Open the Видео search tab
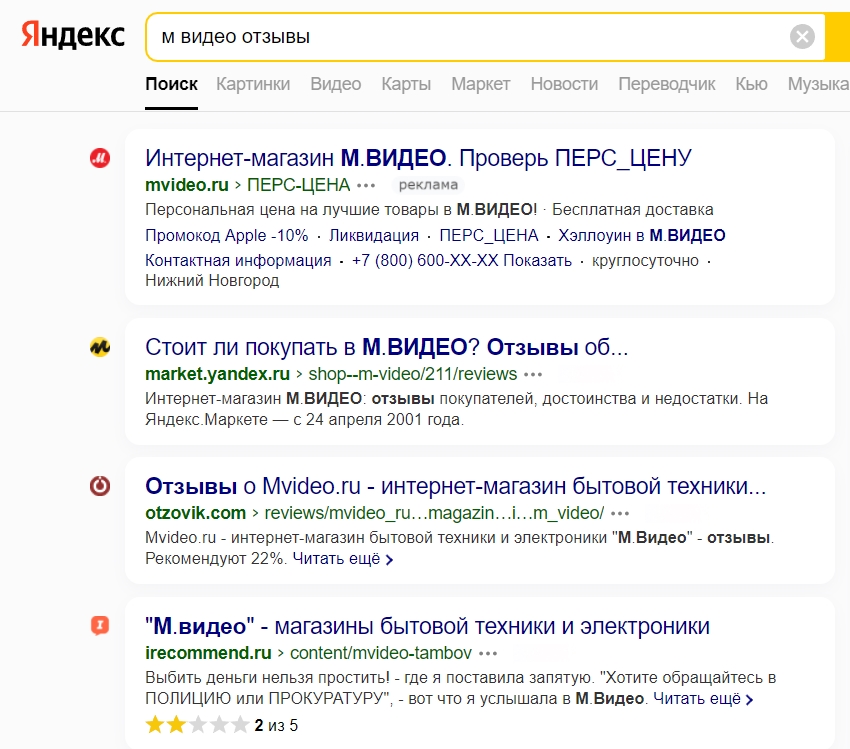The image size is (850, 749). pyautogui.click(x=335, y=84)
